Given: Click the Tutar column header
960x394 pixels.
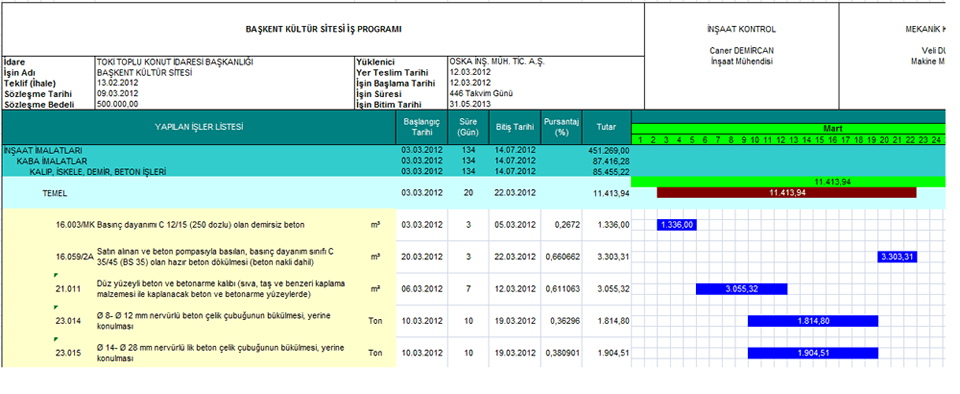Looking at the screenshot, I should [x=606, y=127].
